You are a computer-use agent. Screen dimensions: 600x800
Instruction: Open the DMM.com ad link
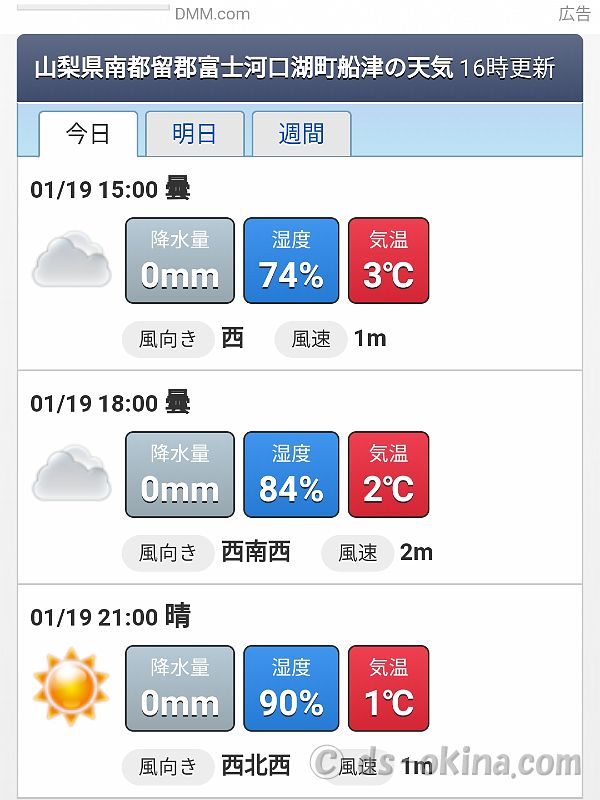tap(212, 14)
